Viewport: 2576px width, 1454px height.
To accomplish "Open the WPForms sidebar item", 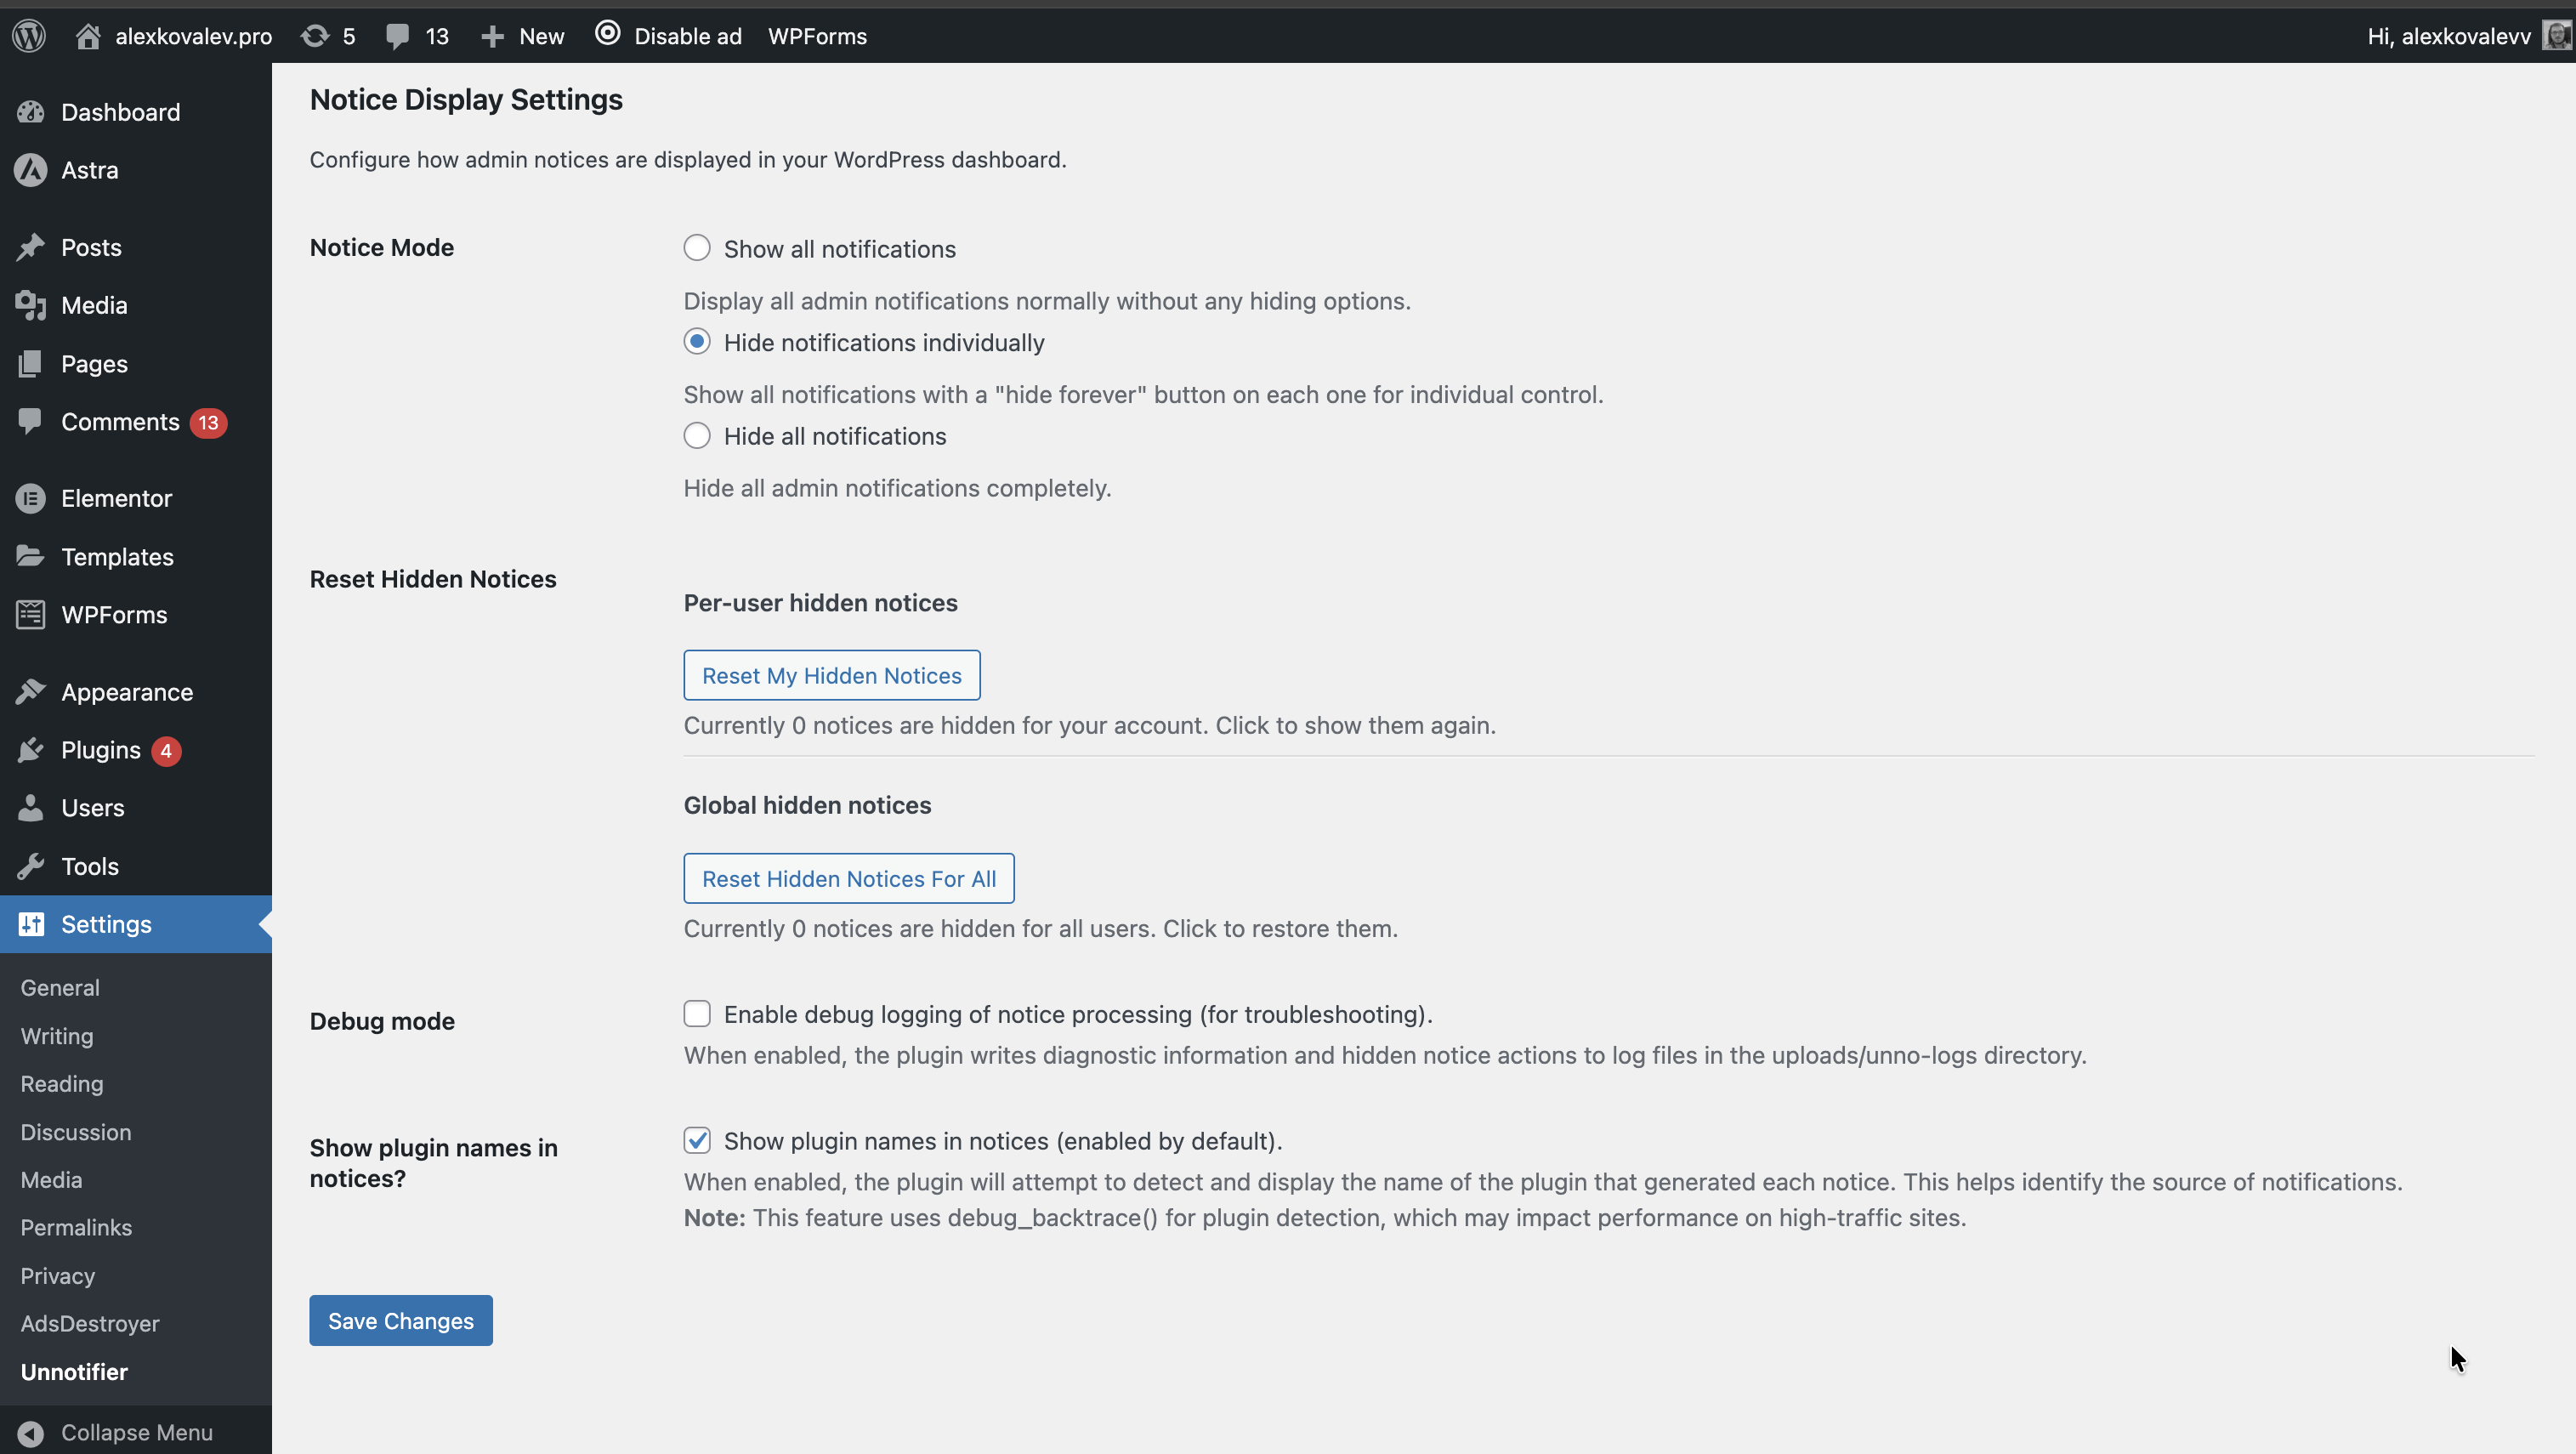I will pyautogui.click(x=113, y=614).
